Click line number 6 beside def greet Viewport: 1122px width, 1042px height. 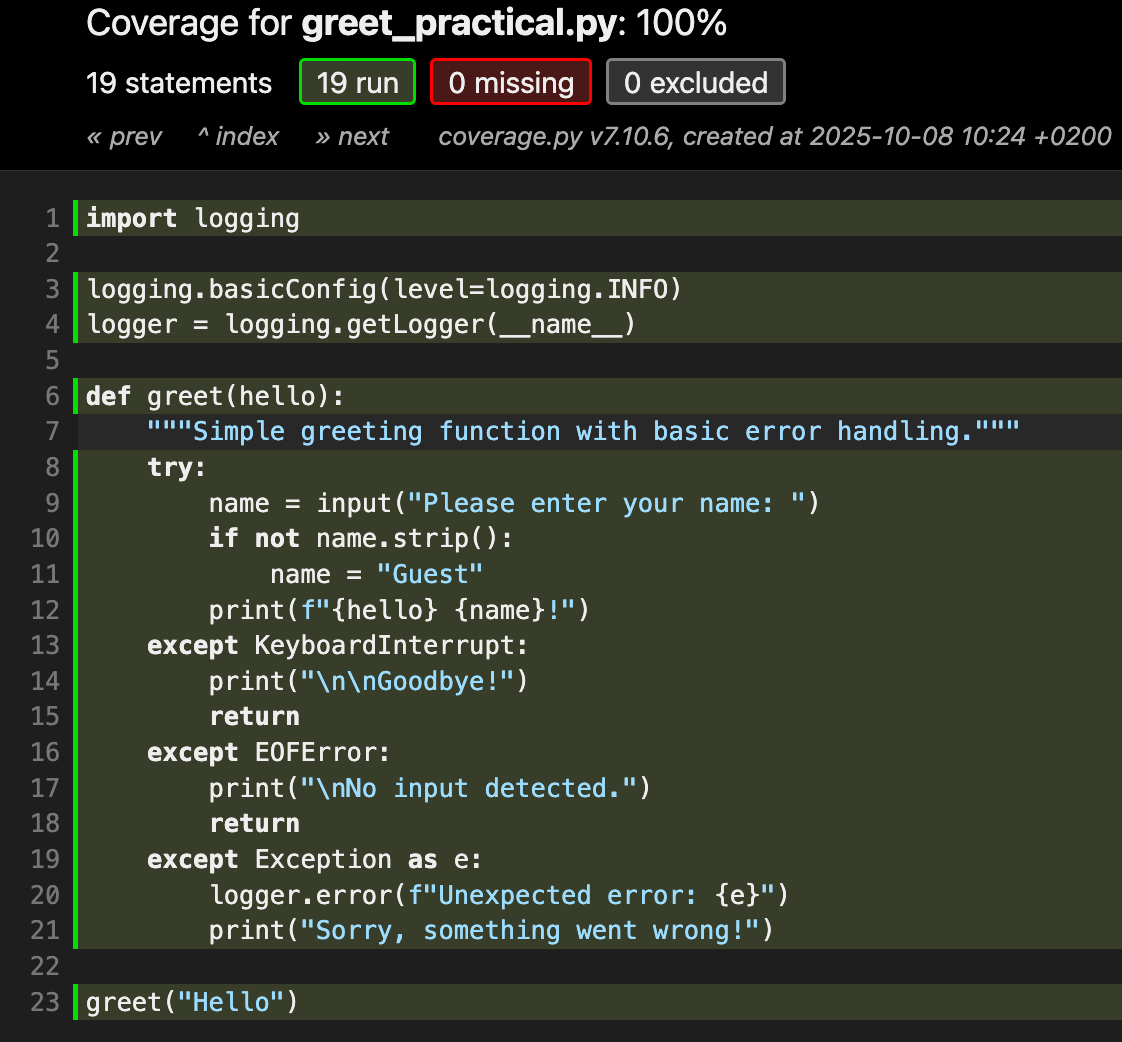tap(52, 396)
